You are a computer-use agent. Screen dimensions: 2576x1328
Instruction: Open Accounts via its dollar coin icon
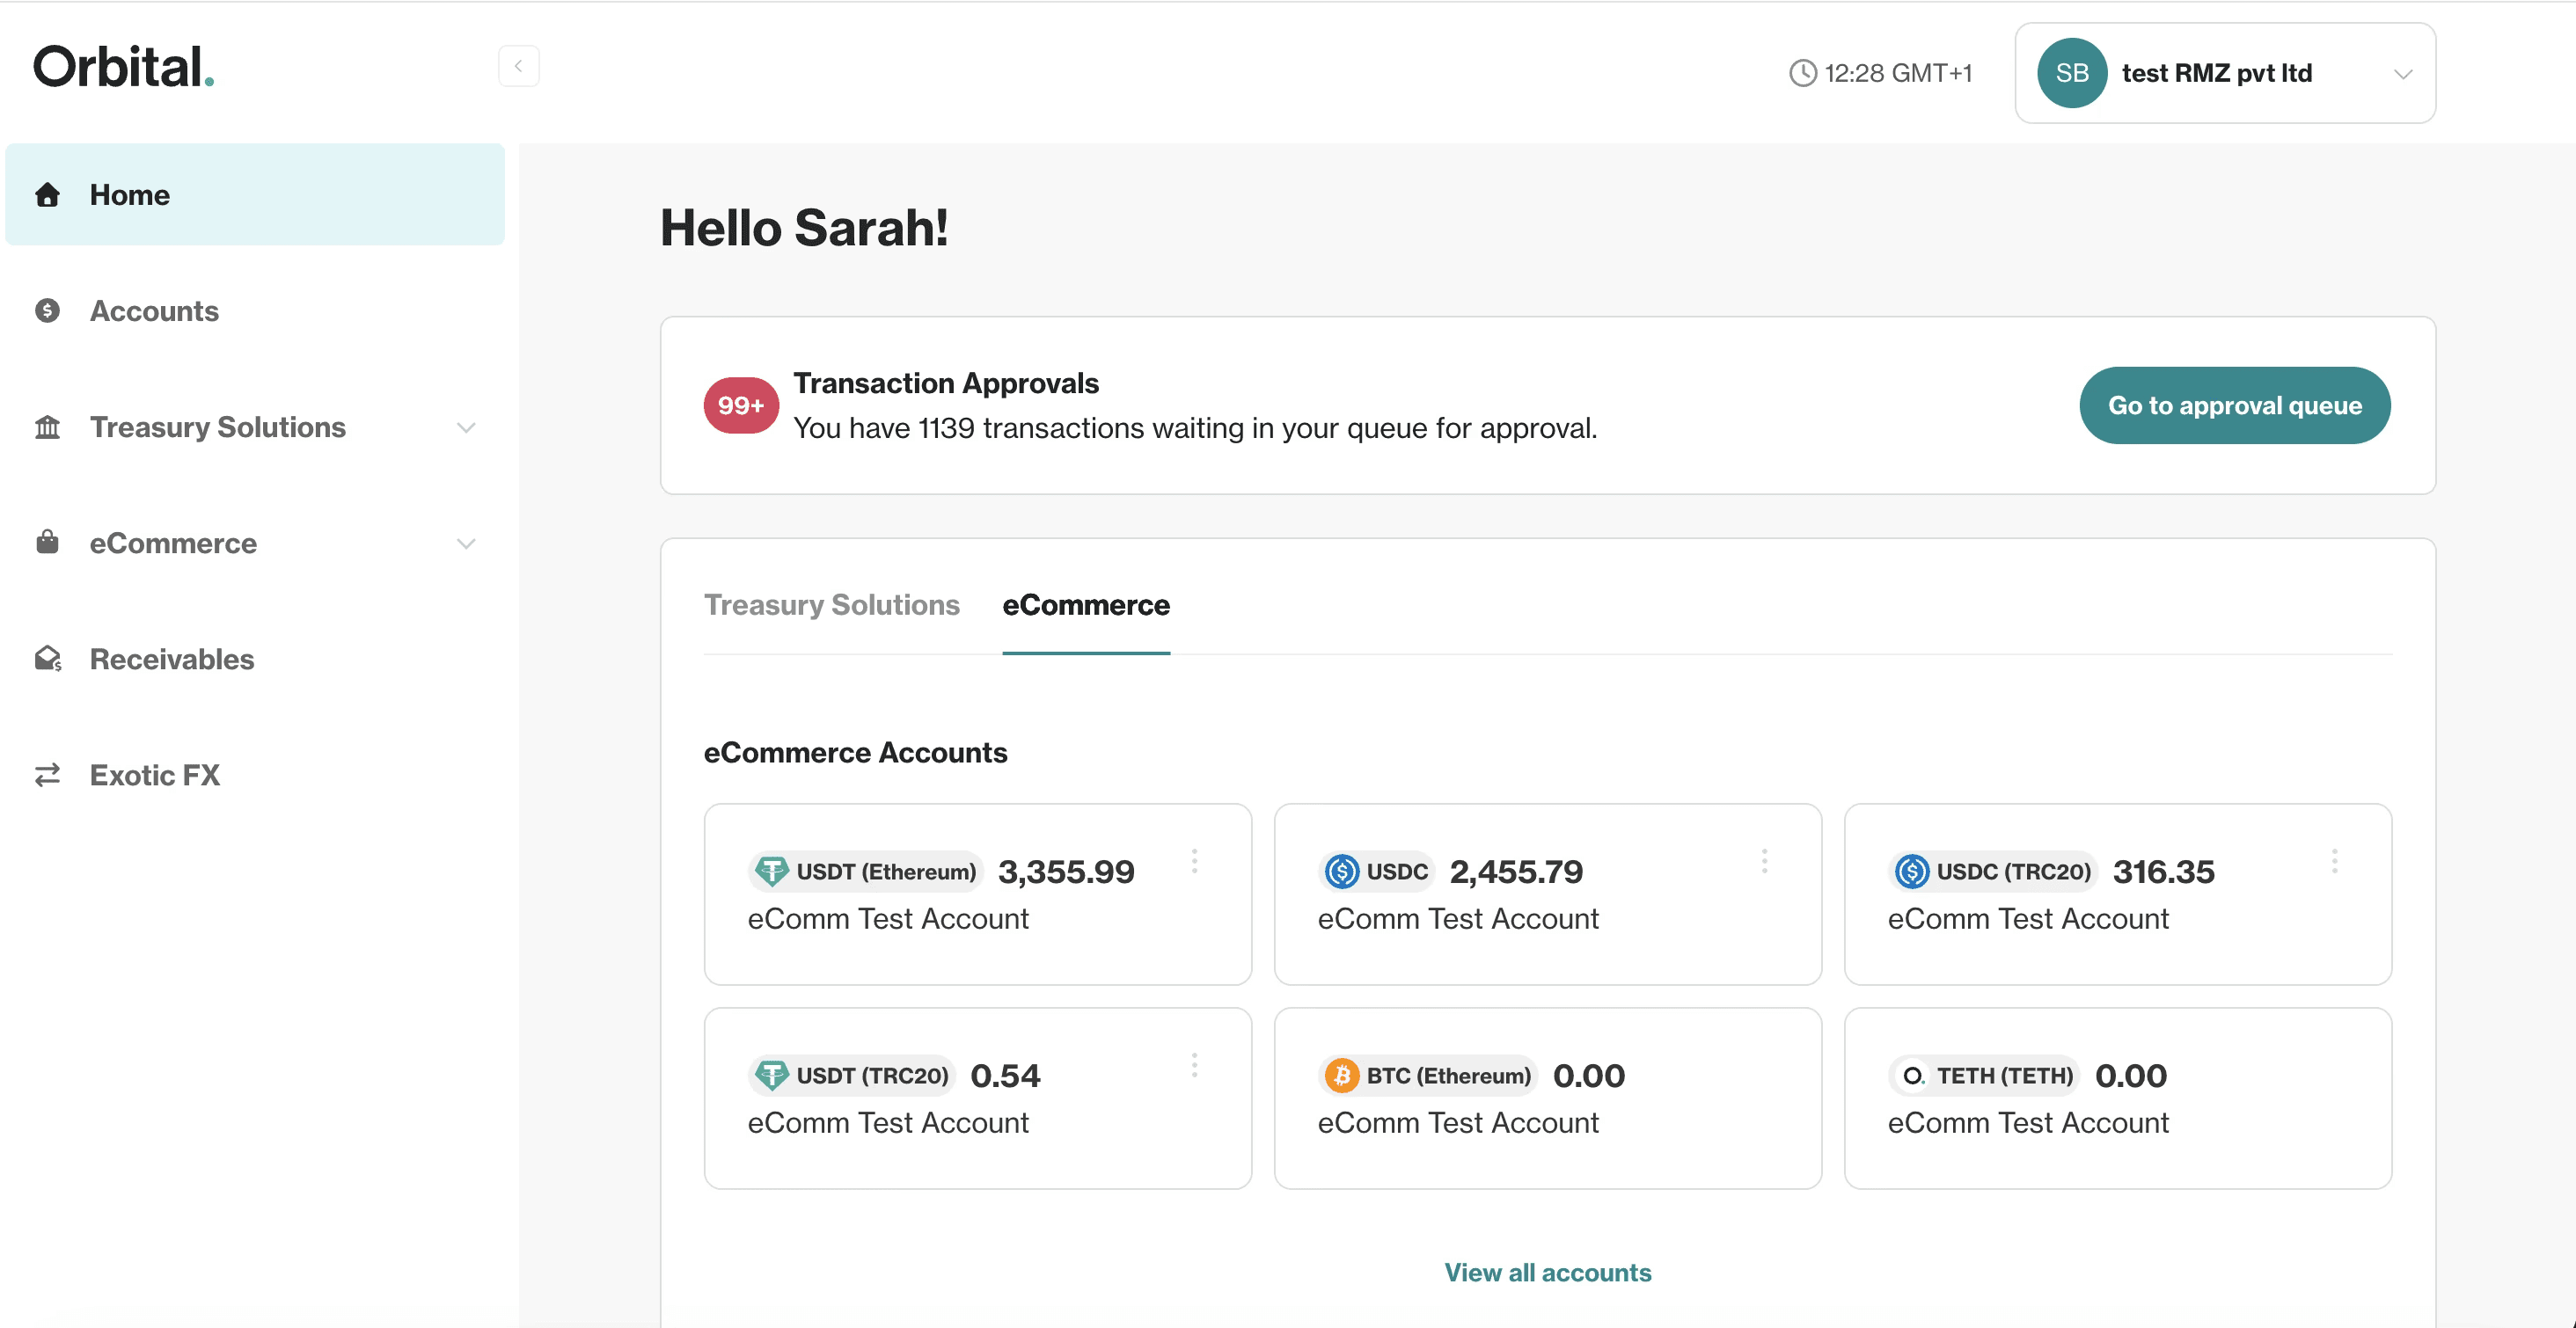click(47, 311)
